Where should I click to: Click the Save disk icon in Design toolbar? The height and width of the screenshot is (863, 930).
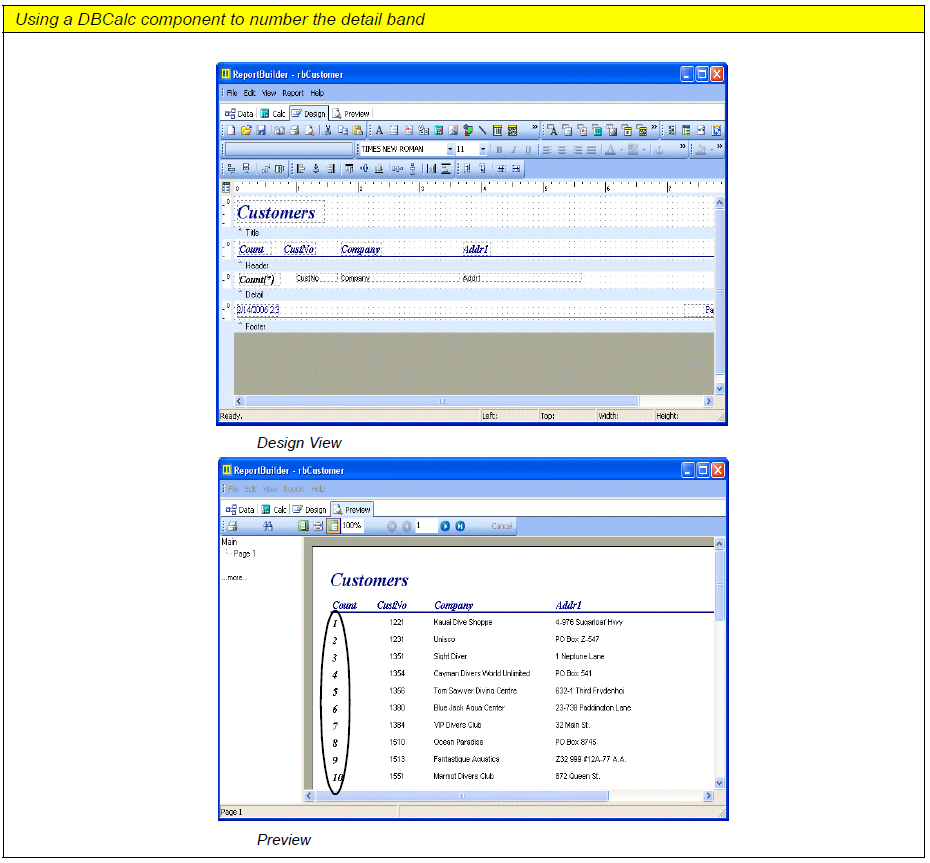(x=261, y=130)
